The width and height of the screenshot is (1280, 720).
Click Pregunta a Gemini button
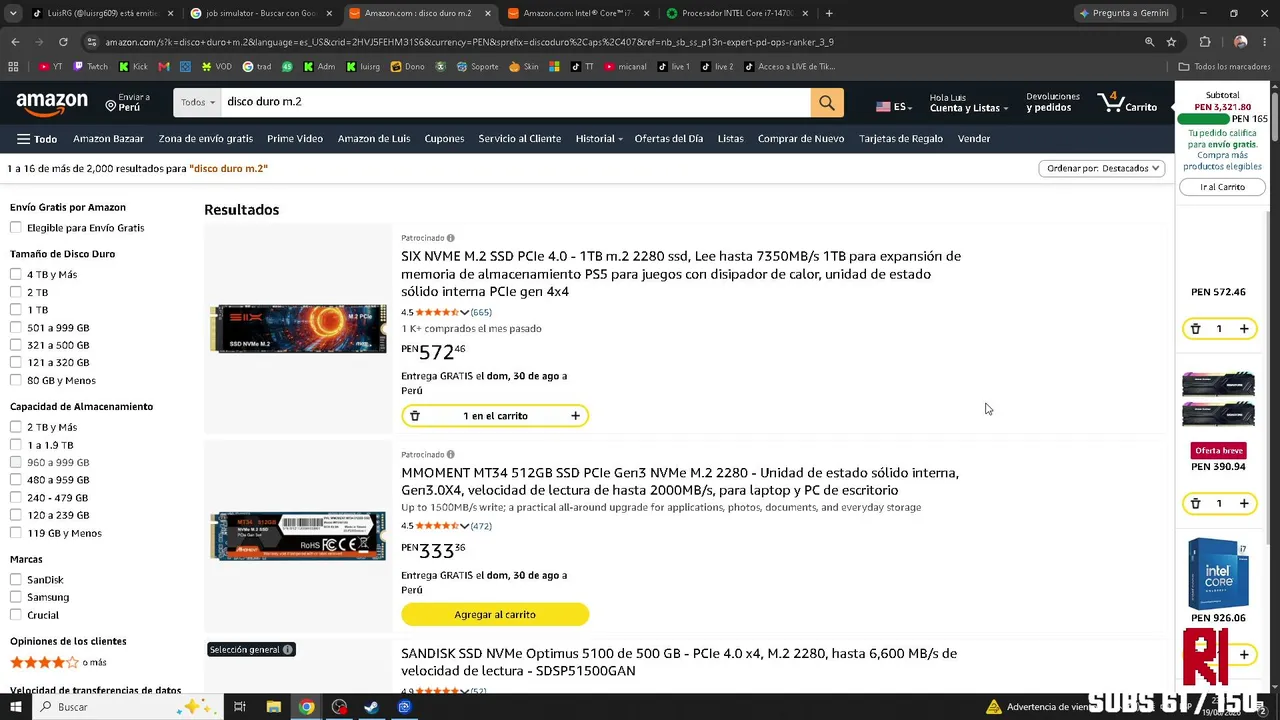[1123, 13]
